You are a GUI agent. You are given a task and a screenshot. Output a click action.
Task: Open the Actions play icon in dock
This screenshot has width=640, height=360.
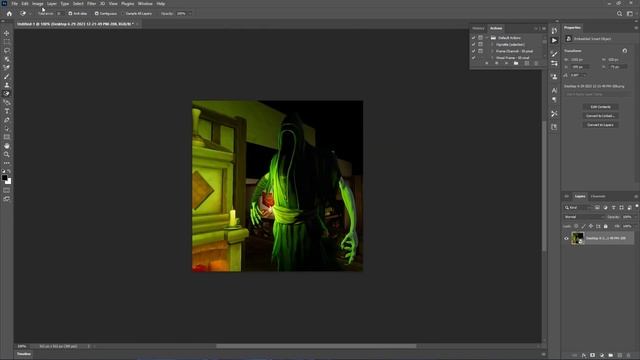point(554,40)
